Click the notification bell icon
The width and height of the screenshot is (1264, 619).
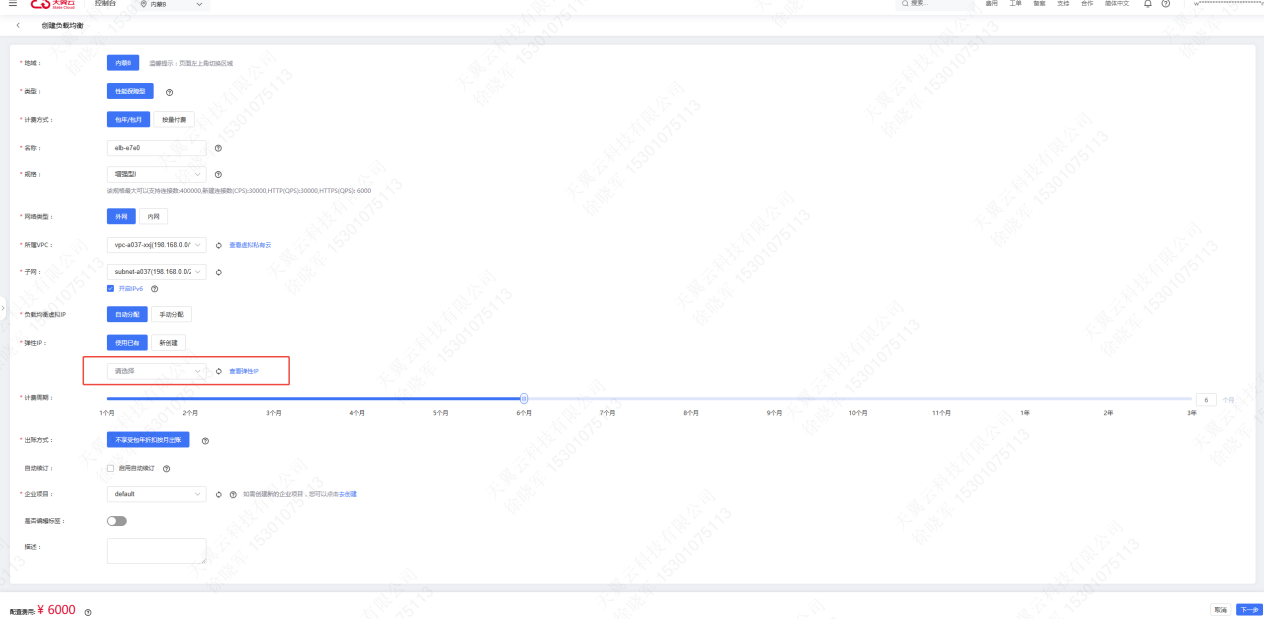pos(1148,4)
